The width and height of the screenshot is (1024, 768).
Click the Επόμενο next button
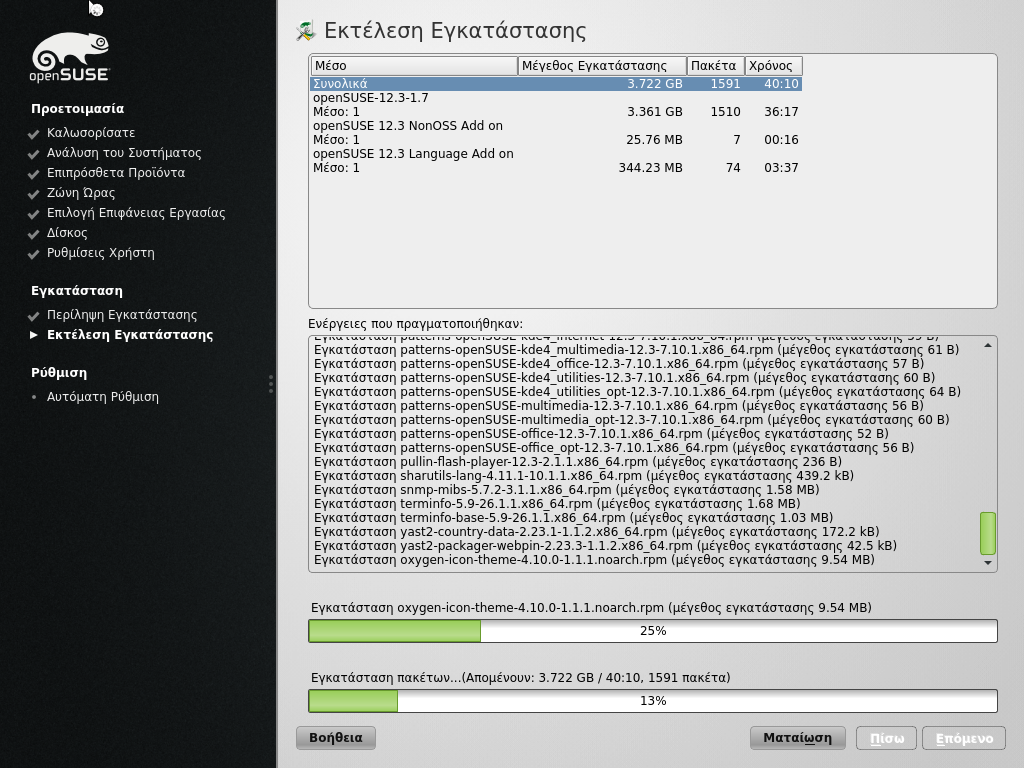(964, 738)
